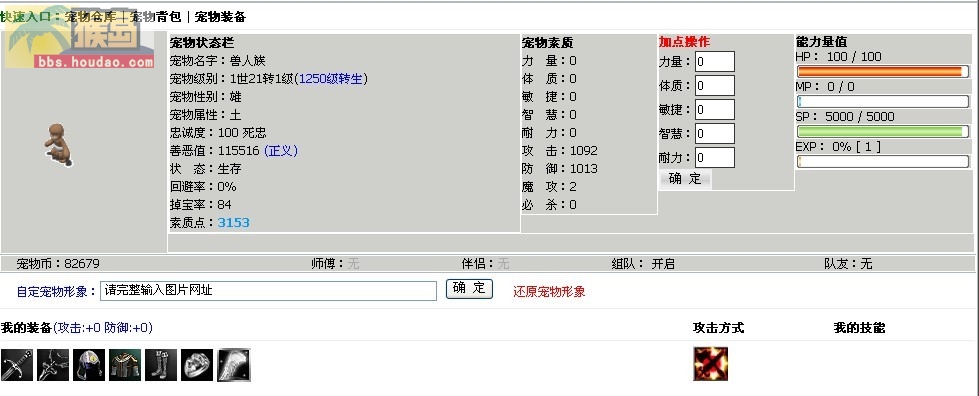
Task: Confirm point allocation with 确定 button
Action: [685, 179]
